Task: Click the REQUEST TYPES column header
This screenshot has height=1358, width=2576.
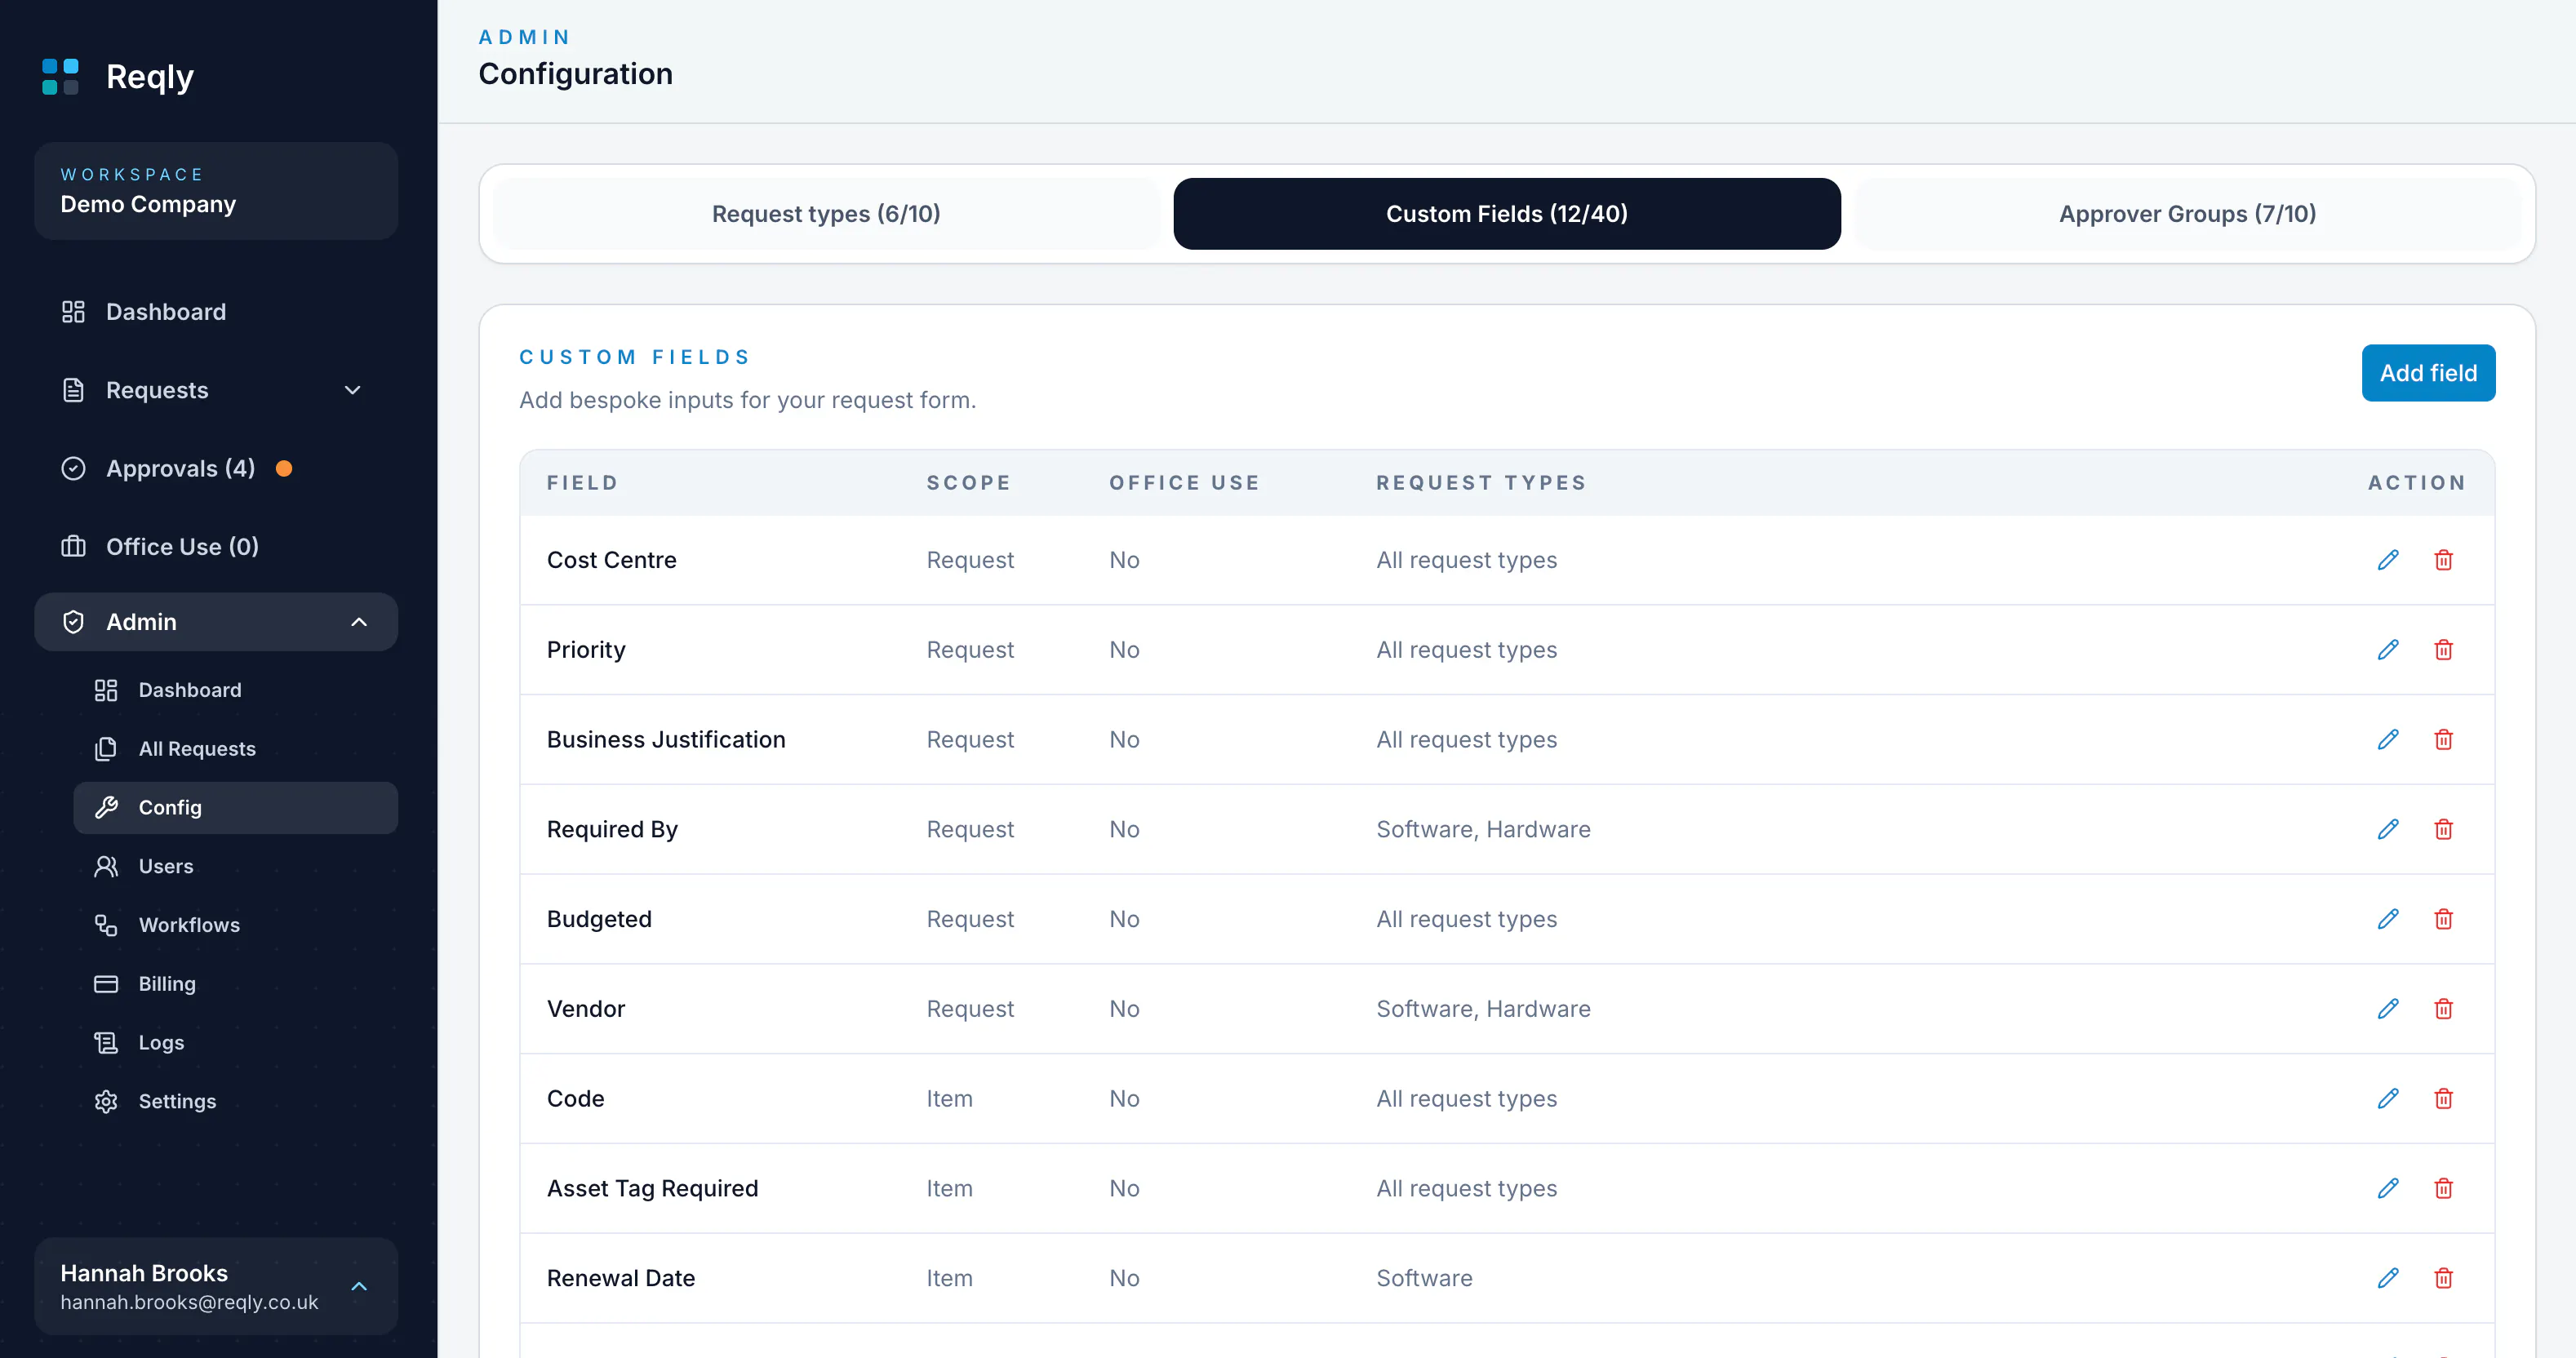Action: (x=1481, y=483)
